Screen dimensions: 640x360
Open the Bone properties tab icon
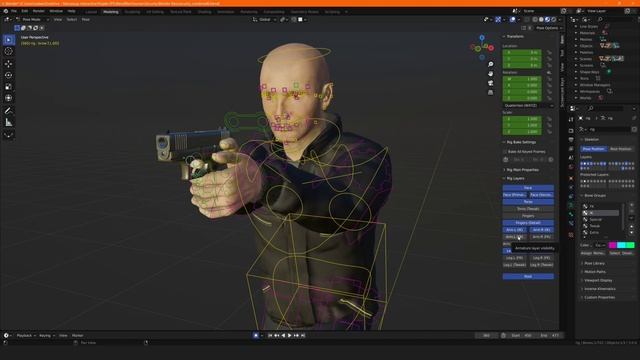click(571, 214)
